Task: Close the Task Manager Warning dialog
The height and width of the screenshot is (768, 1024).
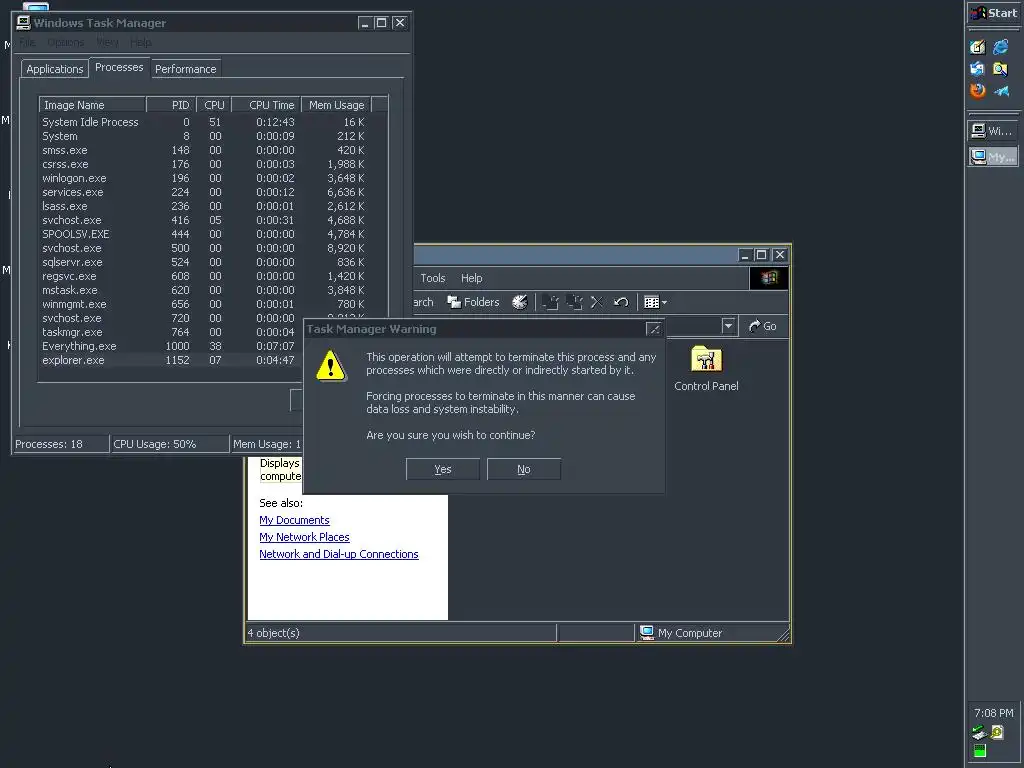Action: [x=654, y=329]
